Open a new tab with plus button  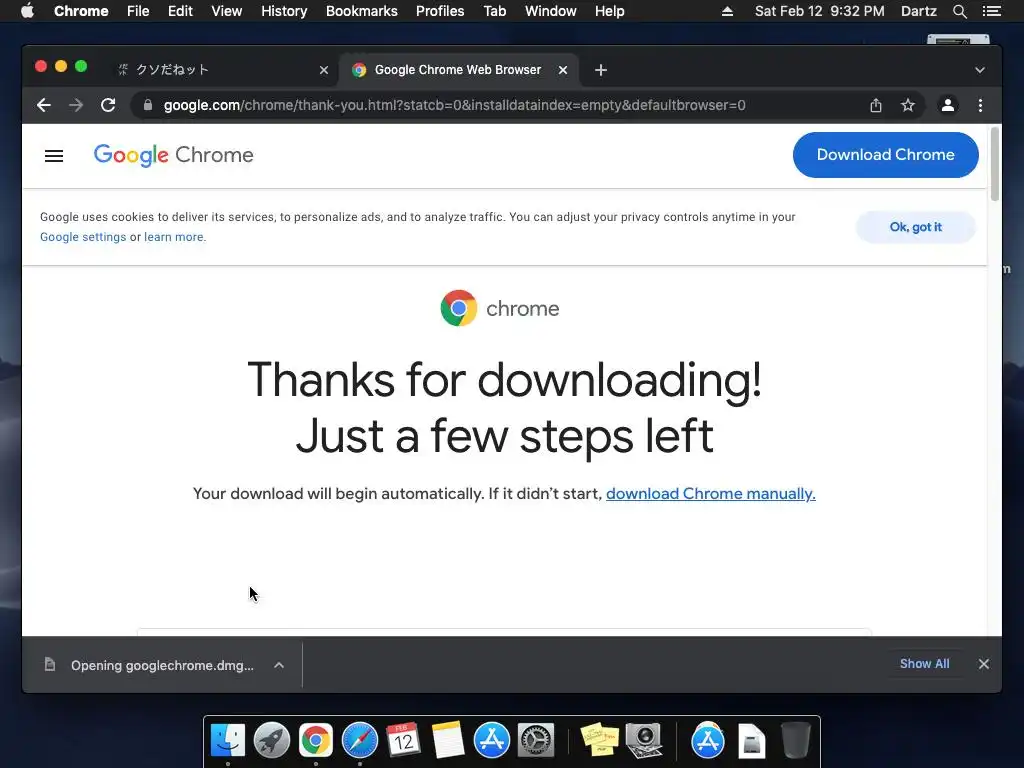pyautogui.click(x=601, y=70)
